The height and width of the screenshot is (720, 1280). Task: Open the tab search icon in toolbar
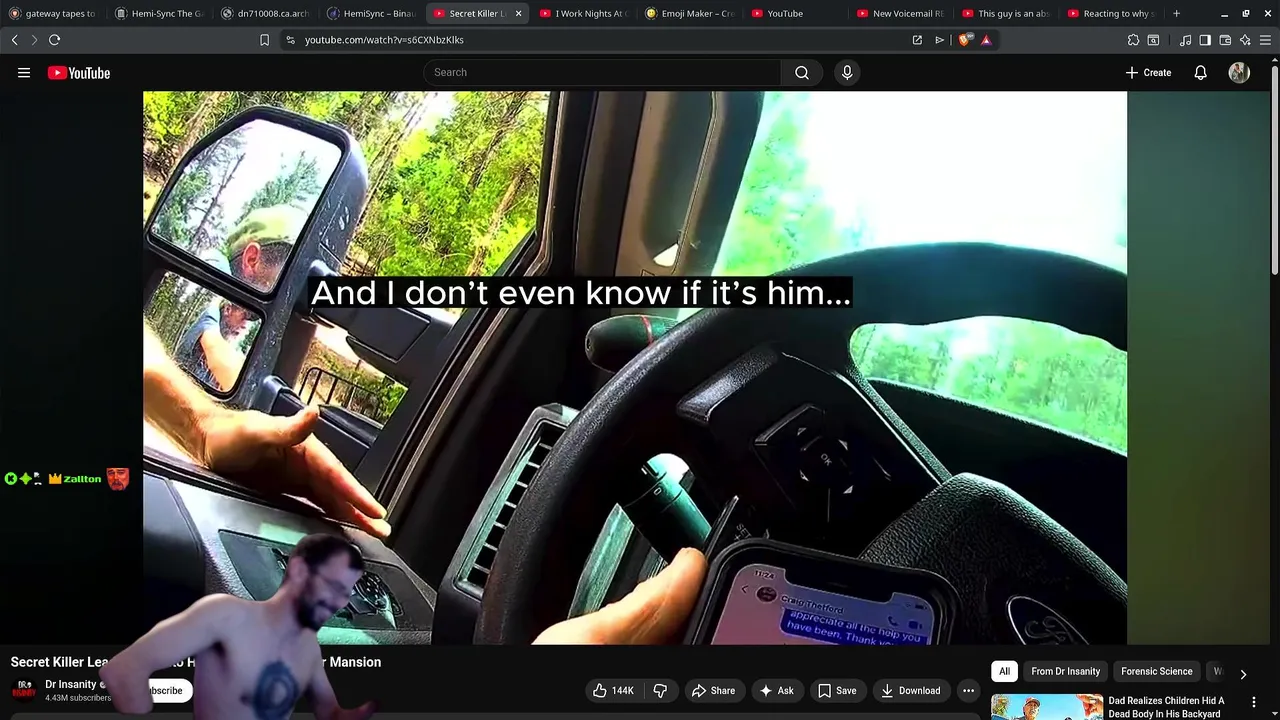(1153, 40)
